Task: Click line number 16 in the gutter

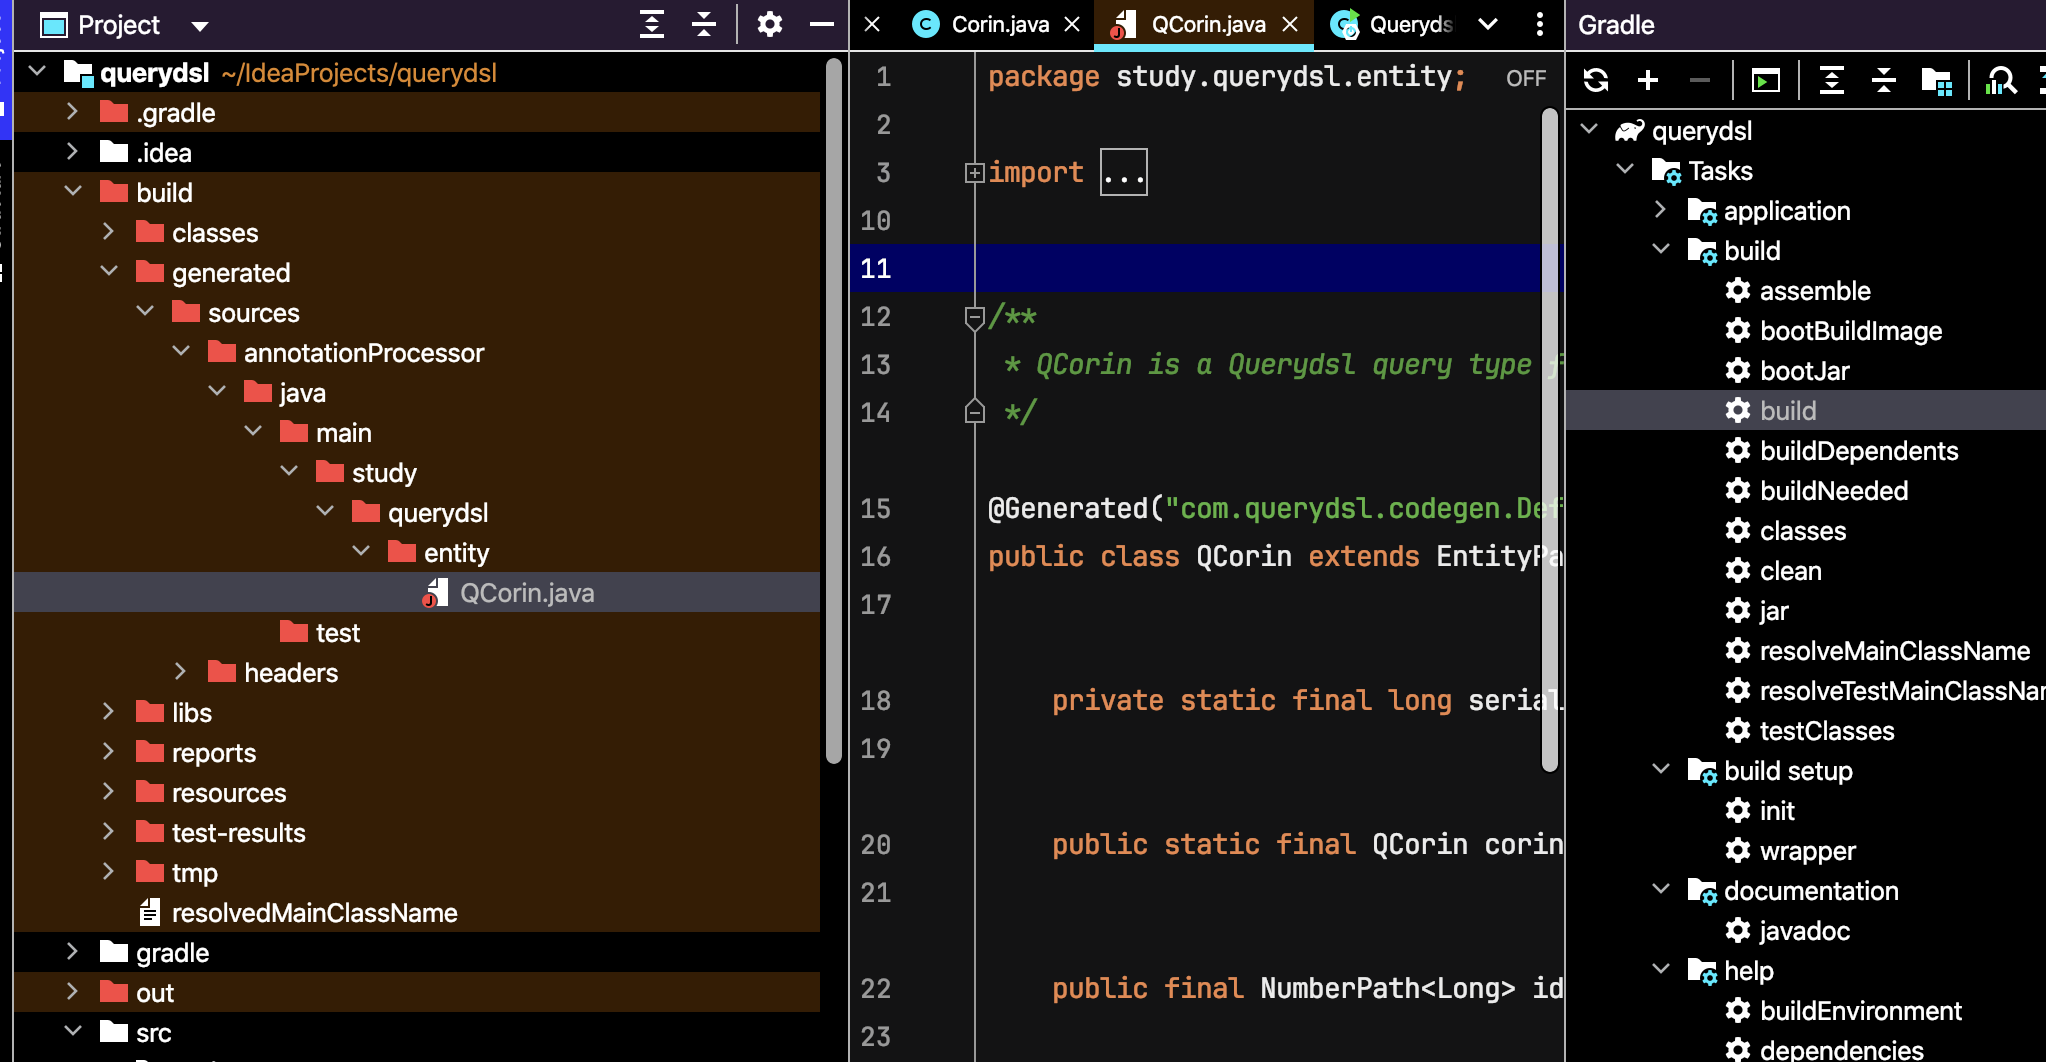Action: [875, 557]
